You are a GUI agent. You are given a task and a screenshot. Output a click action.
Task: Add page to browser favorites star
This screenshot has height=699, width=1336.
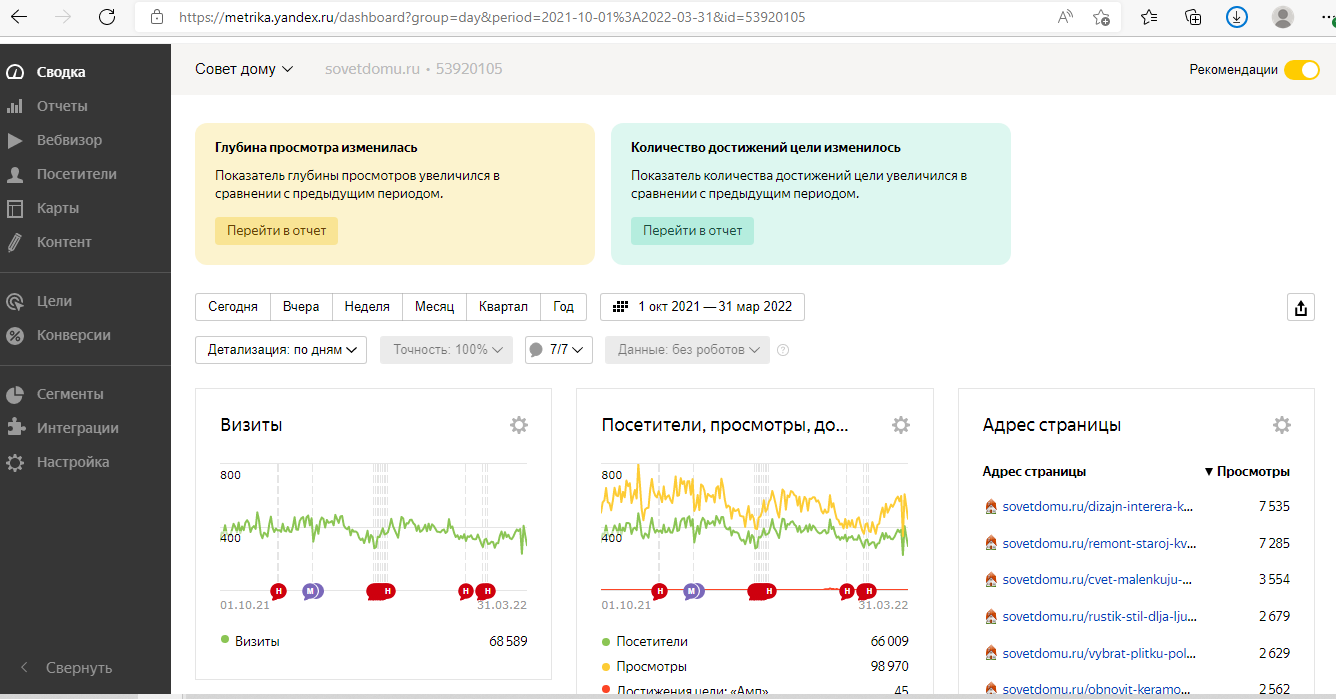[x=1101, y=17]
